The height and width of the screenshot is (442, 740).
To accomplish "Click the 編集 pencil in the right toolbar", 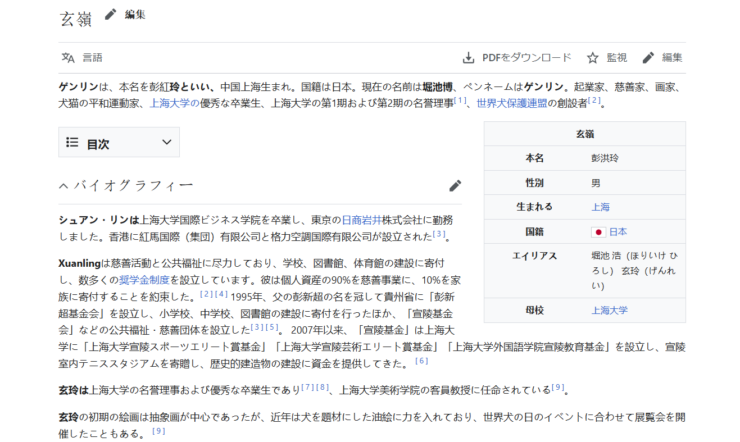I will point(662,58).
